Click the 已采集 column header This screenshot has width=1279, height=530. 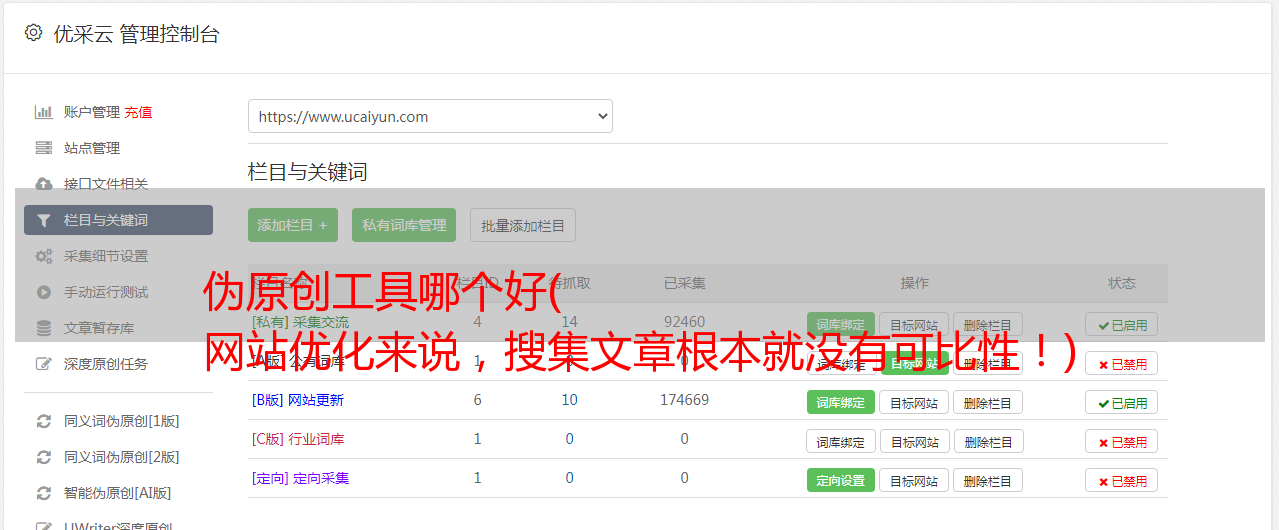click(684, 283)
